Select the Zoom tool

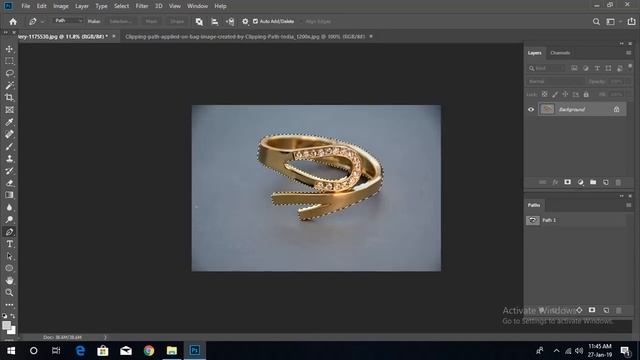(x=9, y=293)
